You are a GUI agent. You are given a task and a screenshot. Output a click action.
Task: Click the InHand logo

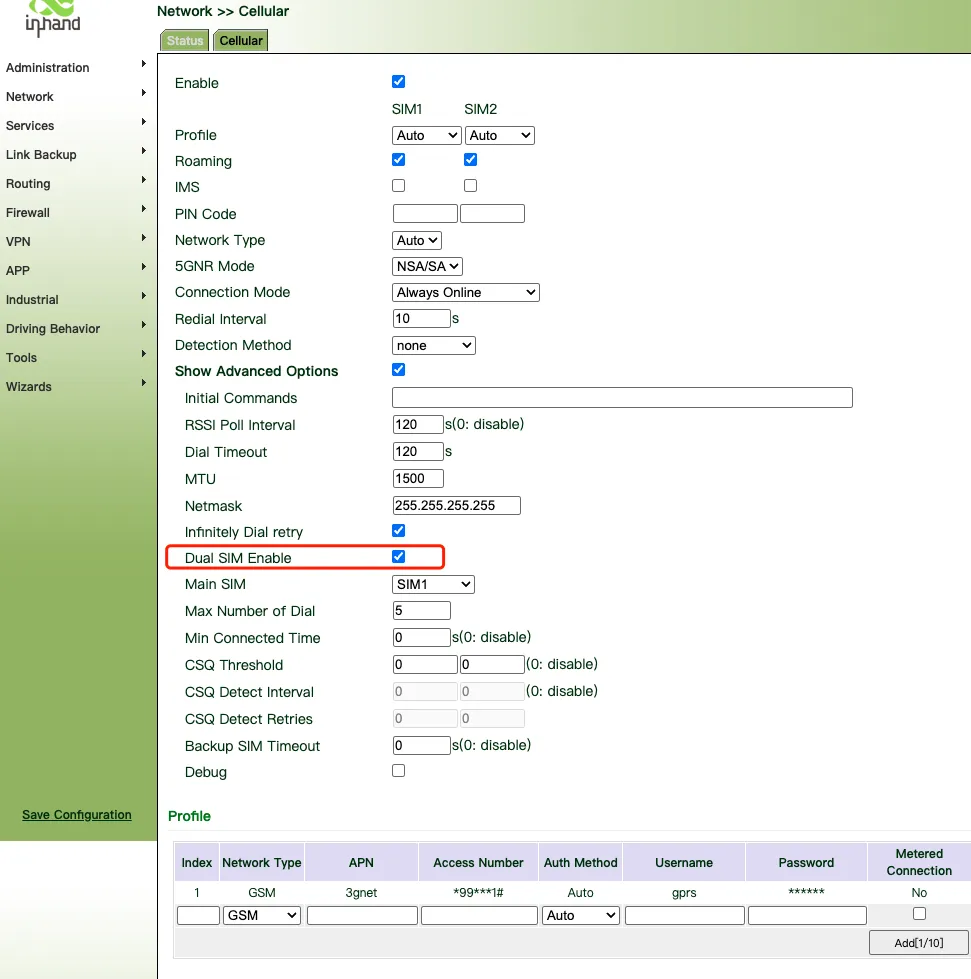click(x=53, y=17)
